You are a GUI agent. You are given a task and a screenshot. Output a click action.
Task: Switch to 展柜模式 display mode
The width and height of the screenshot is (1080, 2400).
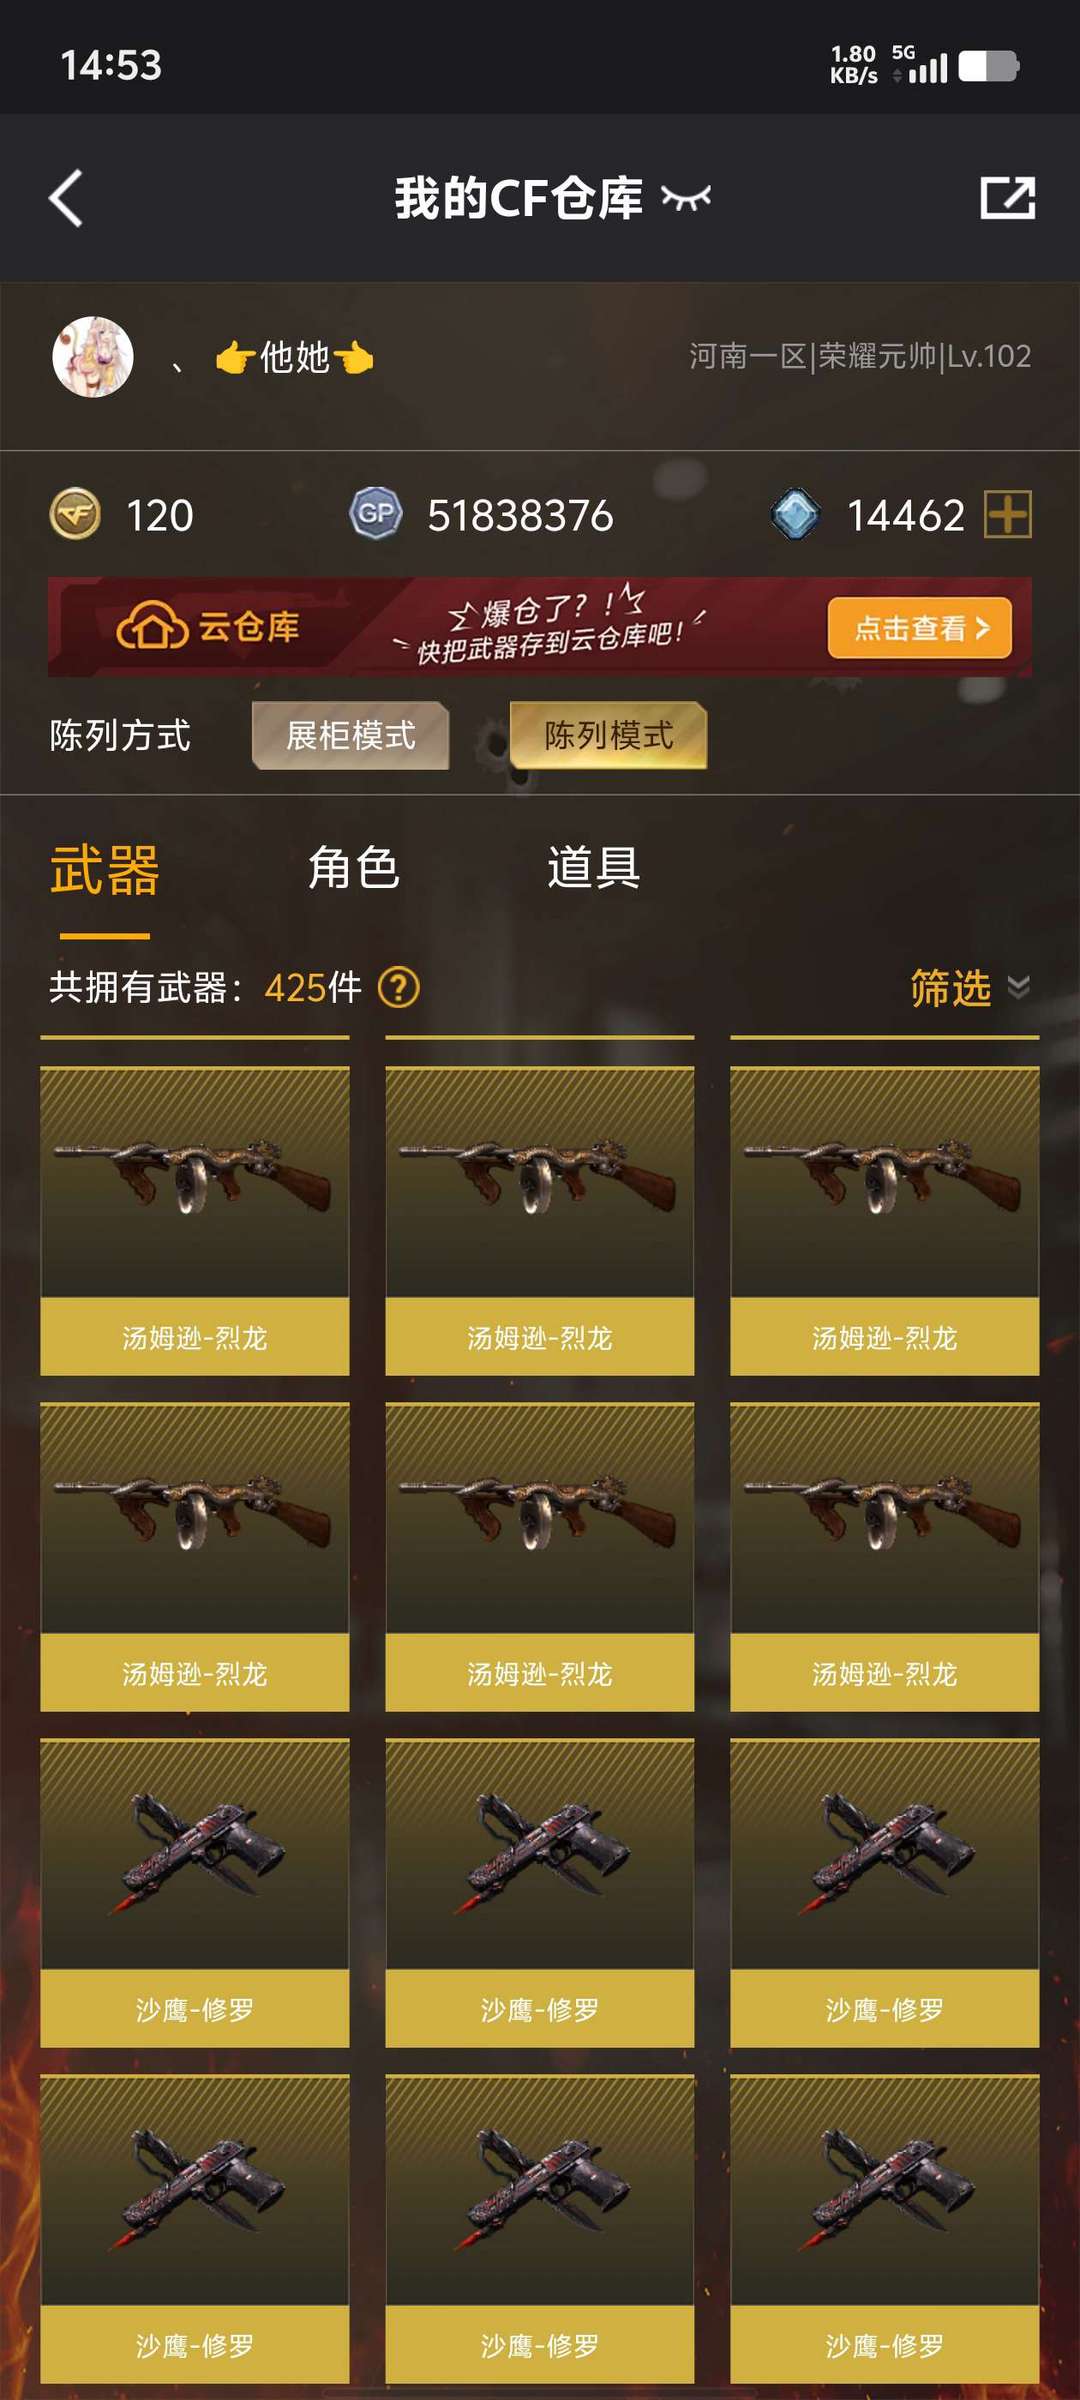[x=350, y=735]
